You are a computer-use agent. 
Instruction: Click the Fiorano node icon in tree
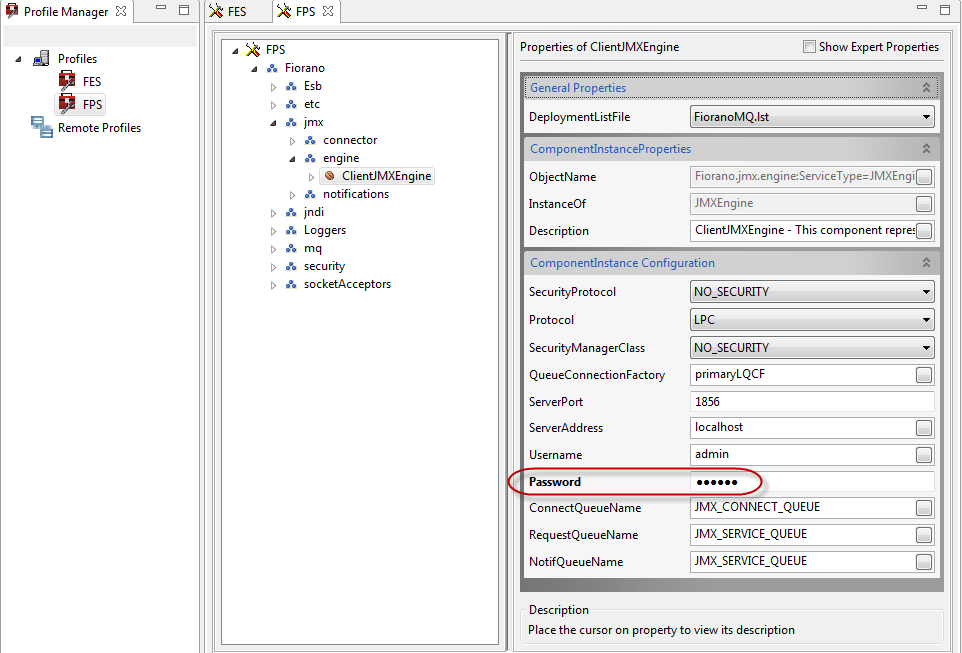(x=272, y=68)
